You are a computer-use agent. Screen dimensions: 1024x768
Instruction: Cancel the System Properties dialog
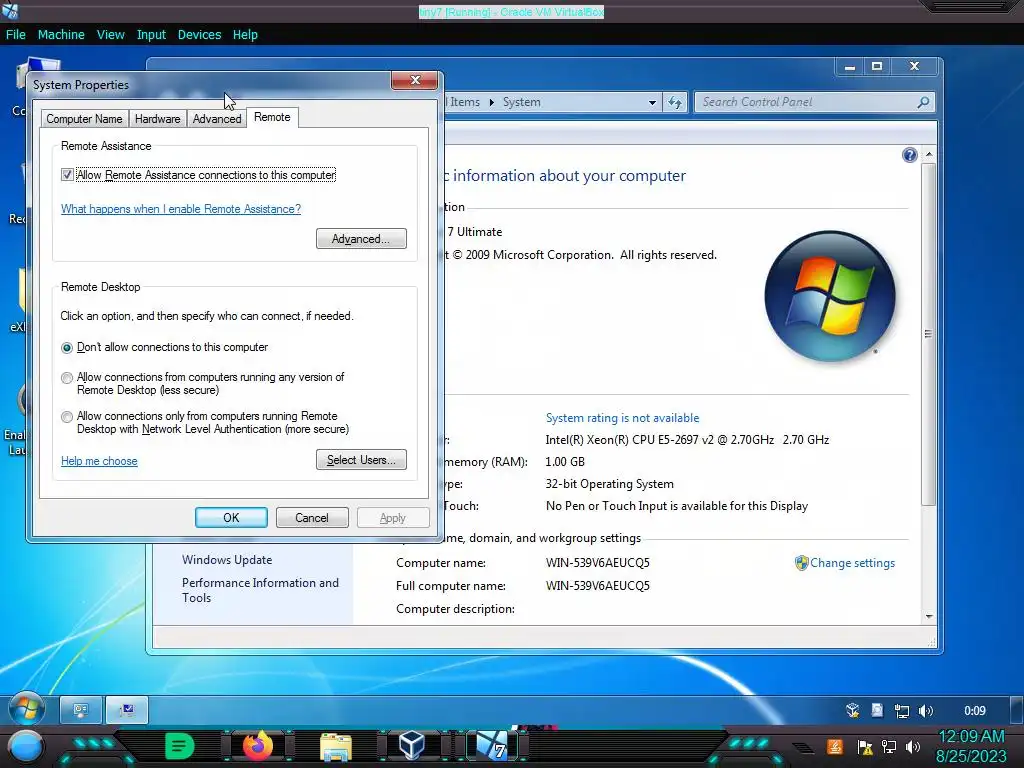click(312, 518)
